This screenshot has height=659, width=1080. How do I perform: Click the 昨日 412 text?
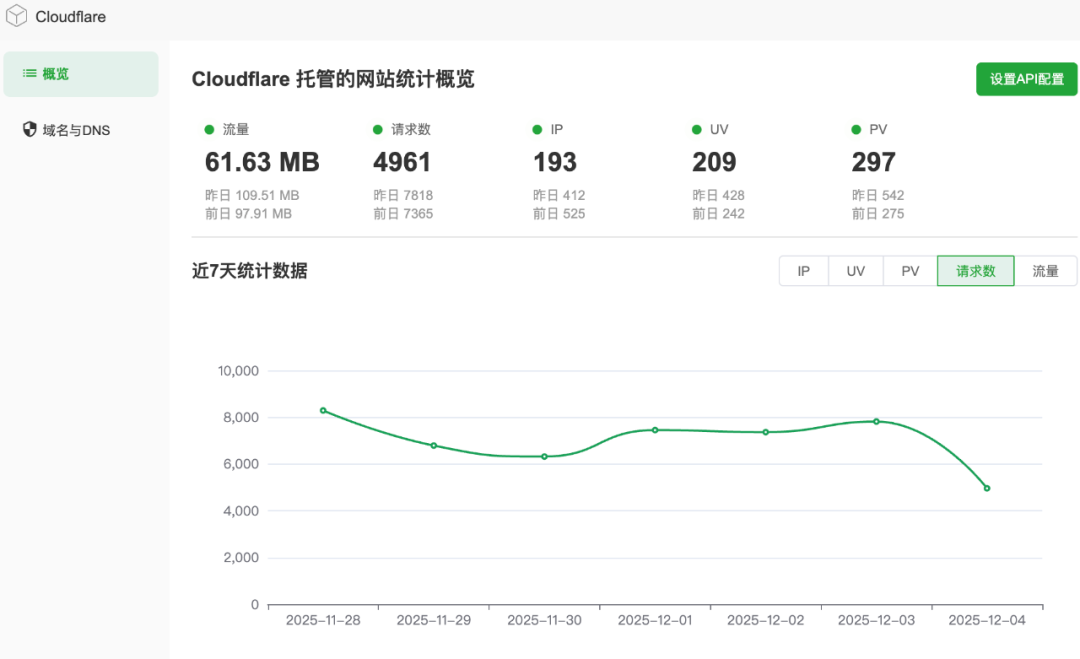point(559,196)
